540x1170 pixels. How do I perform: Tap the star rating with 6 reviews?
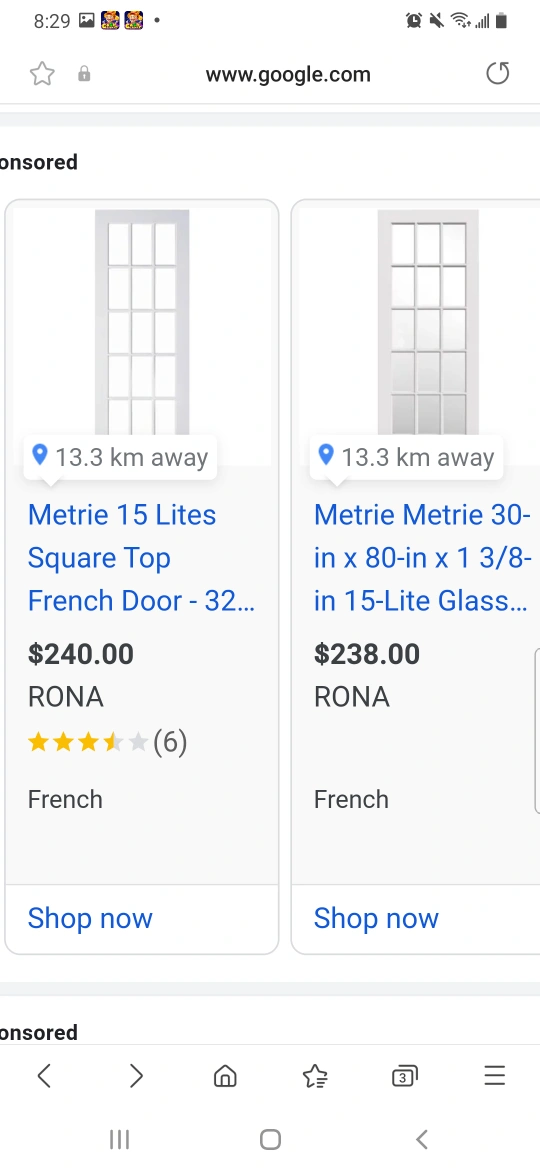107,742
